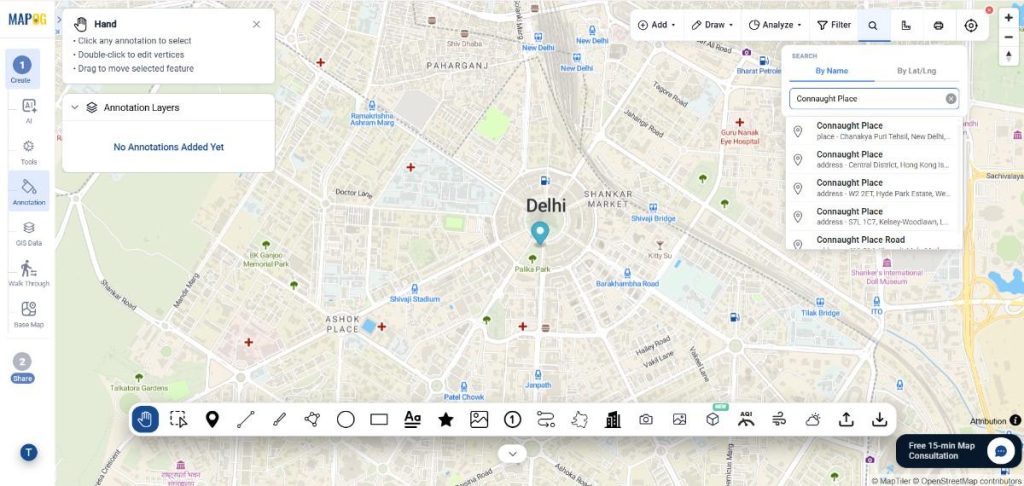Close the Hand tool tips panel
1024x486 pixels.
click(256, 24)
